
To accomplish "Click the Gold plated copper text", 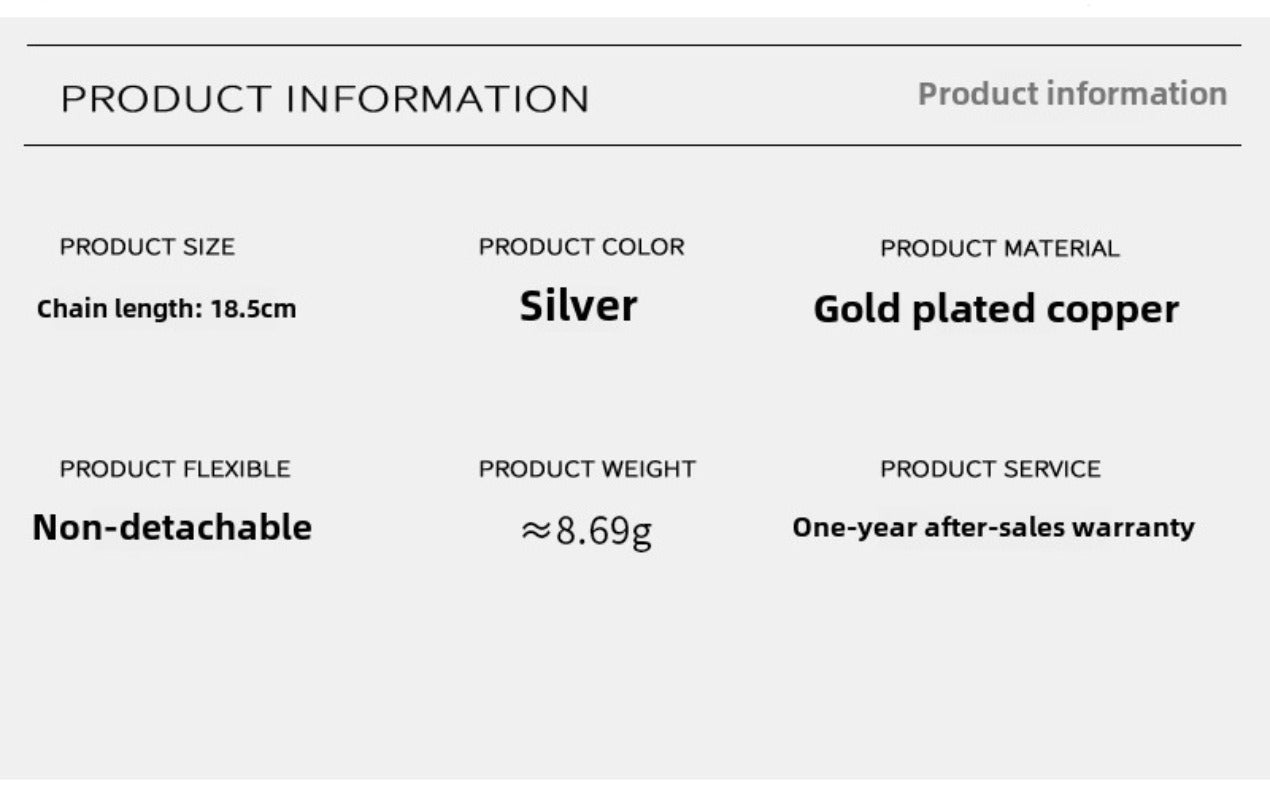I will [995, 310].
